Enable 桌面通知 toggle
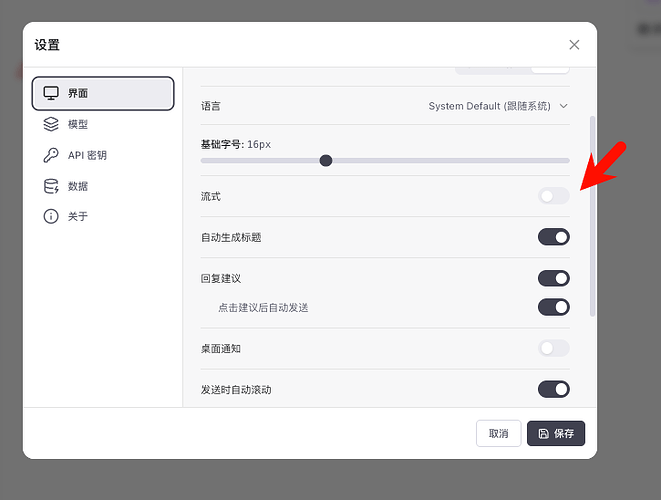661x500 pixels. (x=554, y=348)
